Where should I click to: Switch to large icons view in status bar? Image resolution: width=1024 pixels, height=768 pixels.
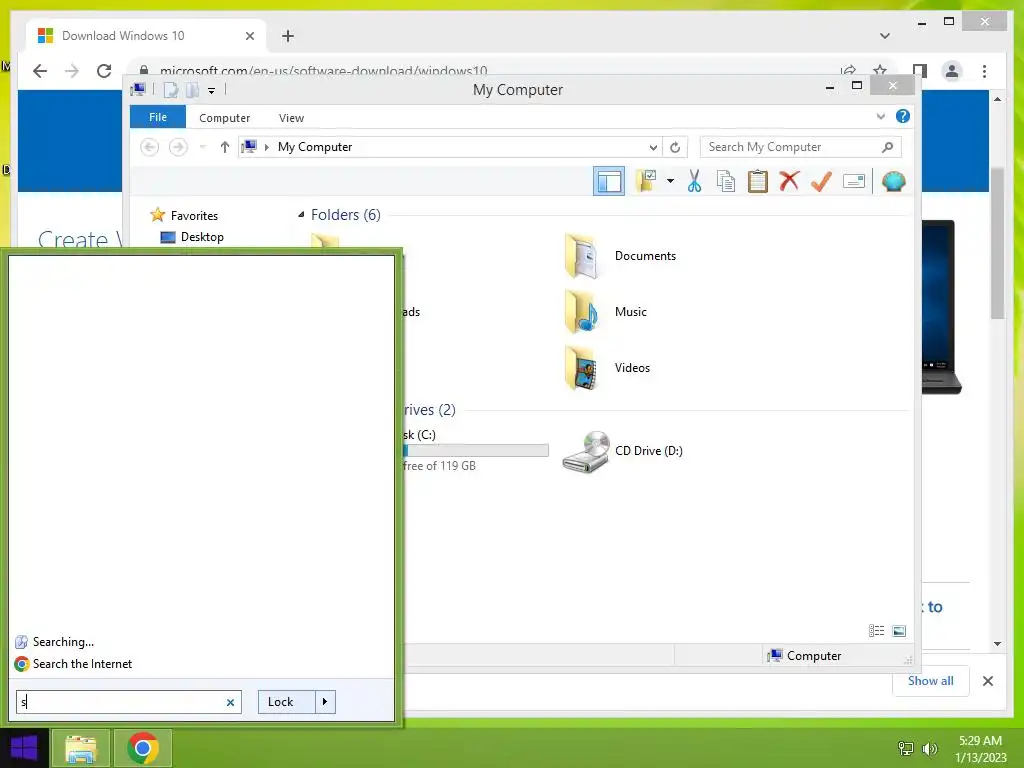[x=899, y=630]
